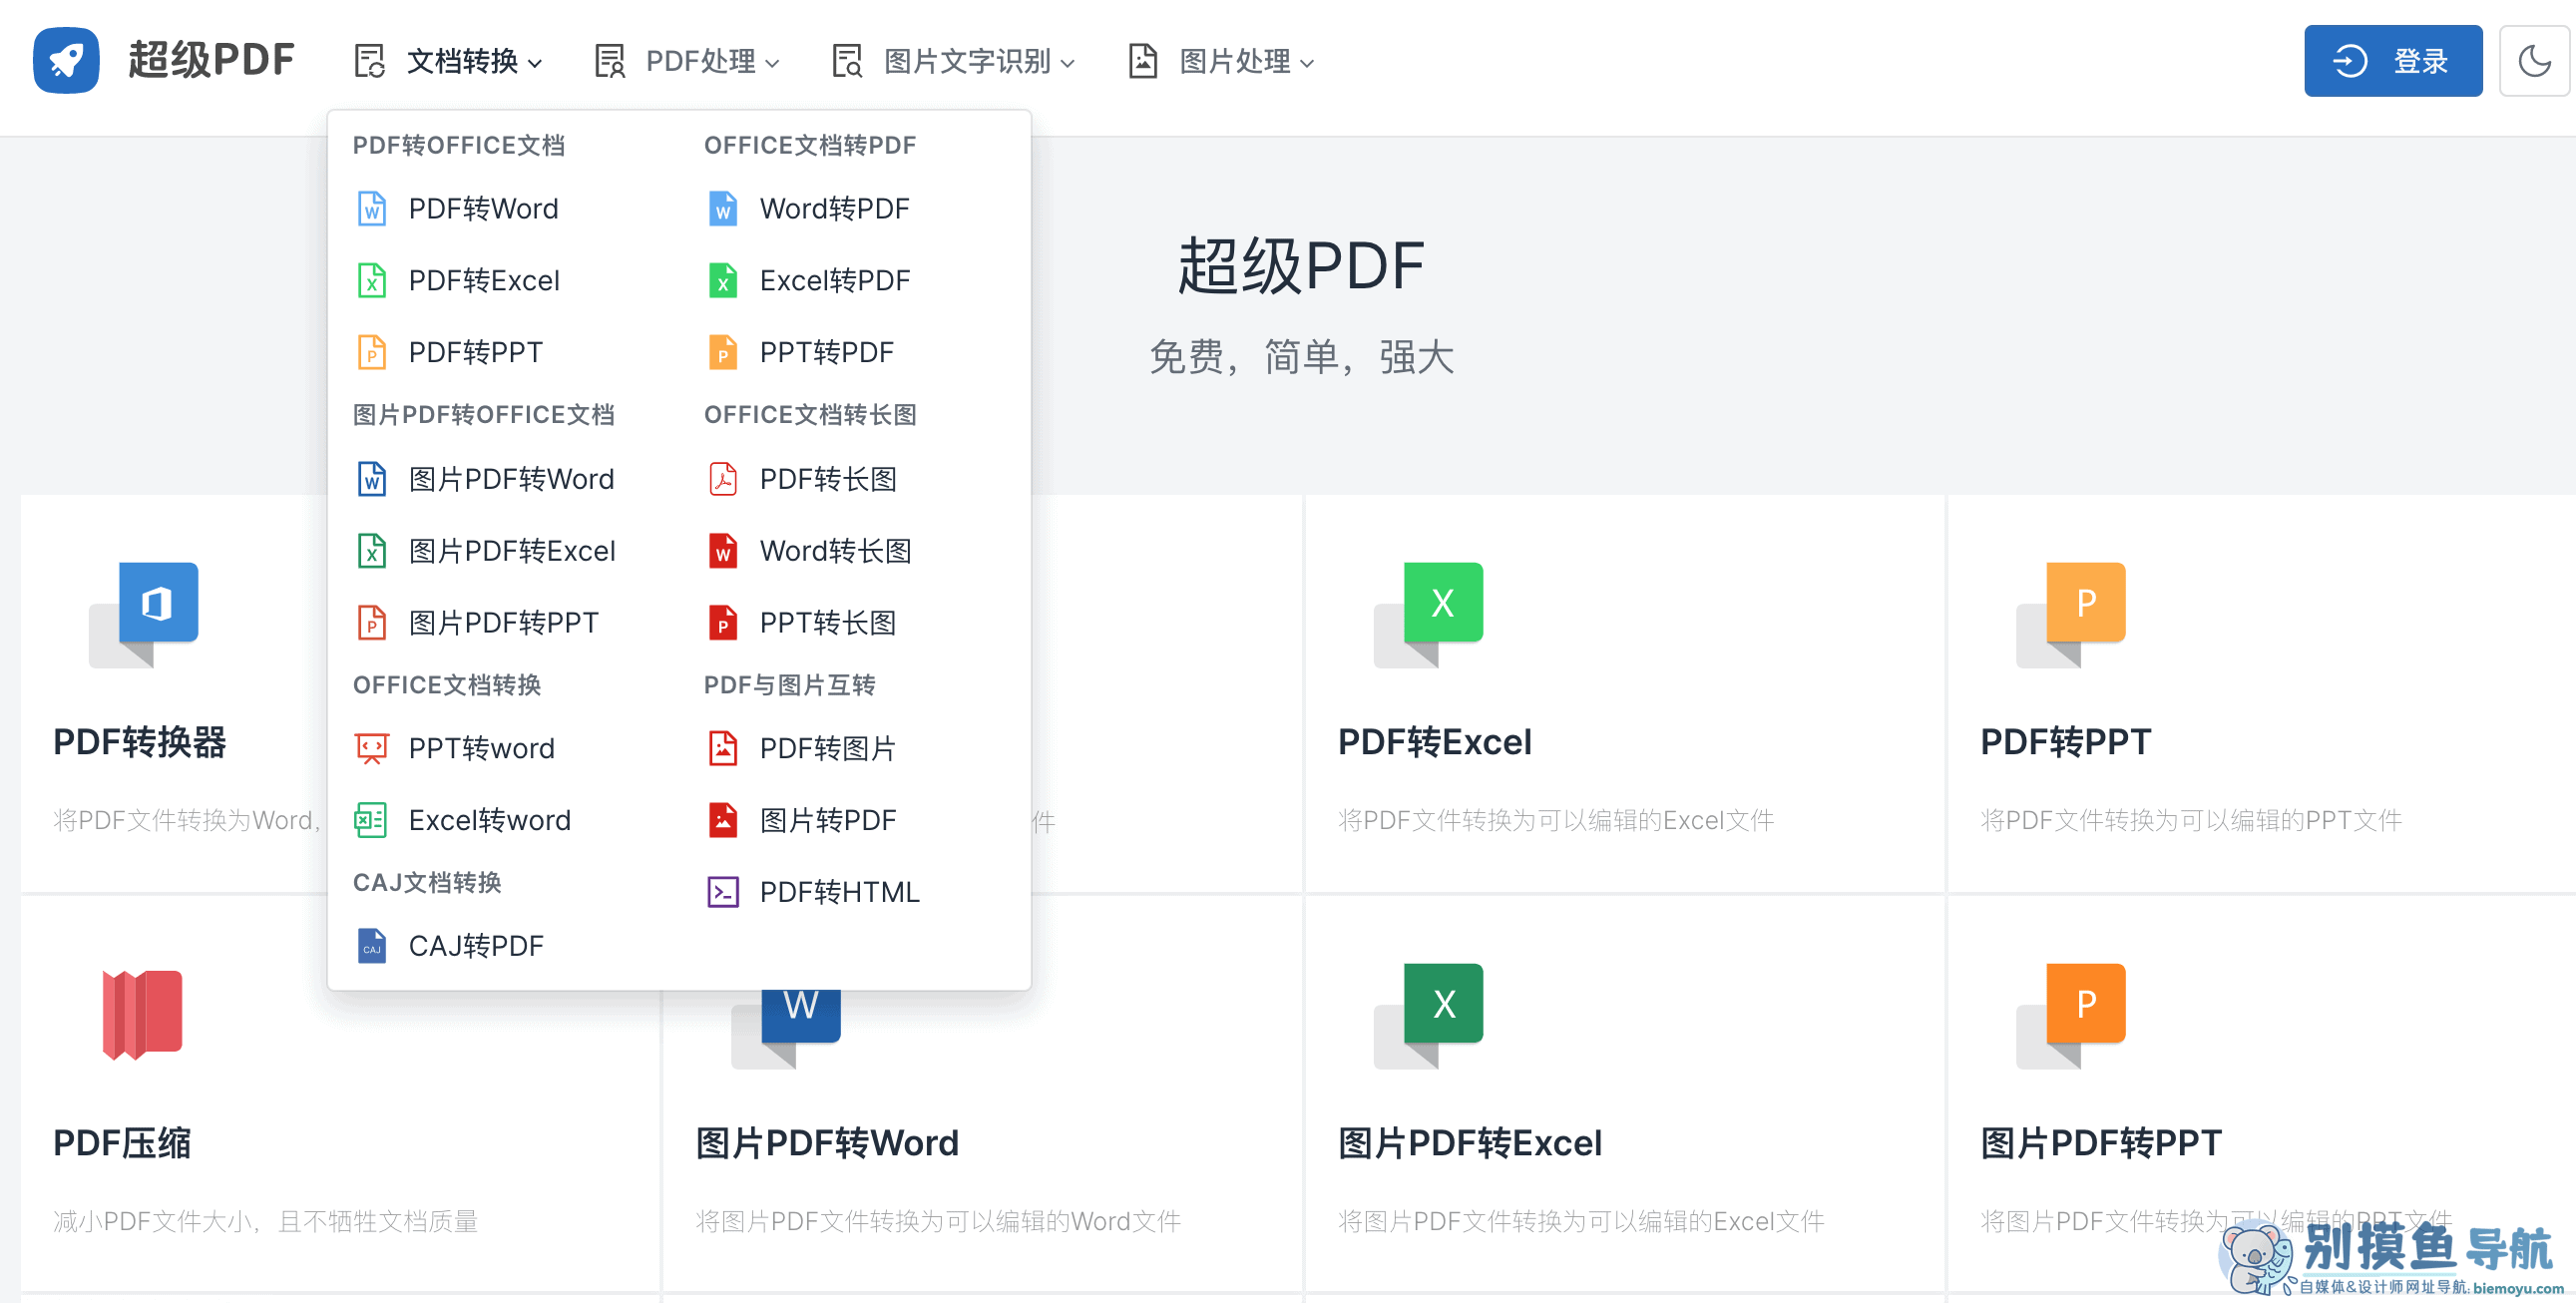Screen dimensions: 2576x1303
Task: Click the 图片PDF转Excel icon in menu
Action: (x=372, y=551)
